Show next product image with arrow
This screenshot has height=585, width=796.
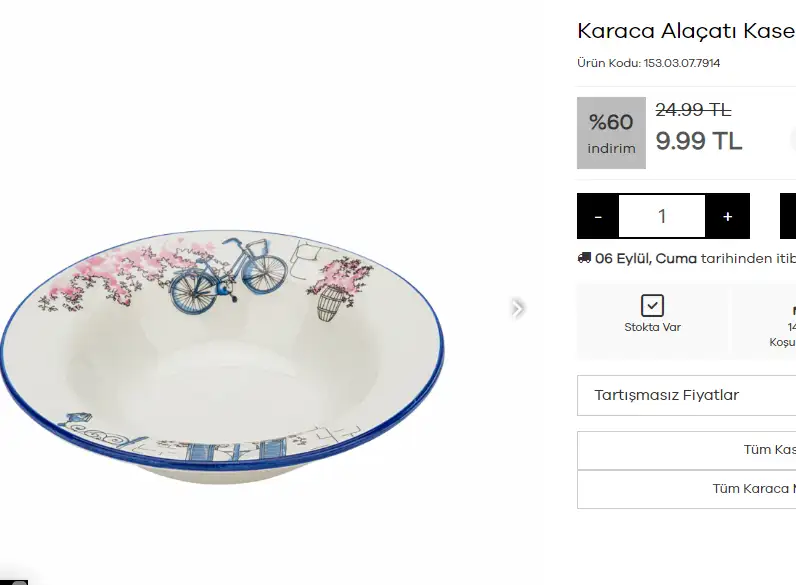[517, 308]
